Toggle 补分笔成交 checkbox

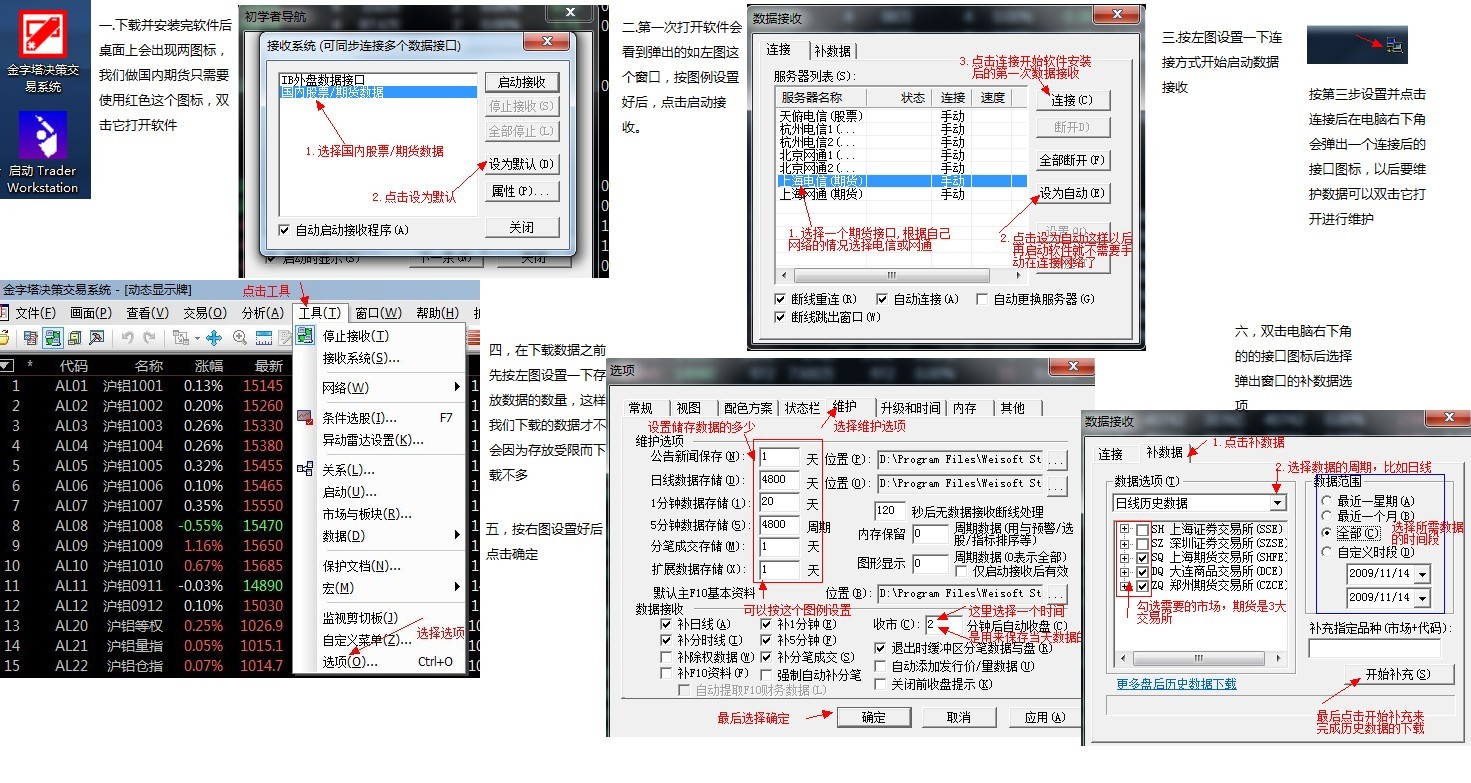click(766, 657)
